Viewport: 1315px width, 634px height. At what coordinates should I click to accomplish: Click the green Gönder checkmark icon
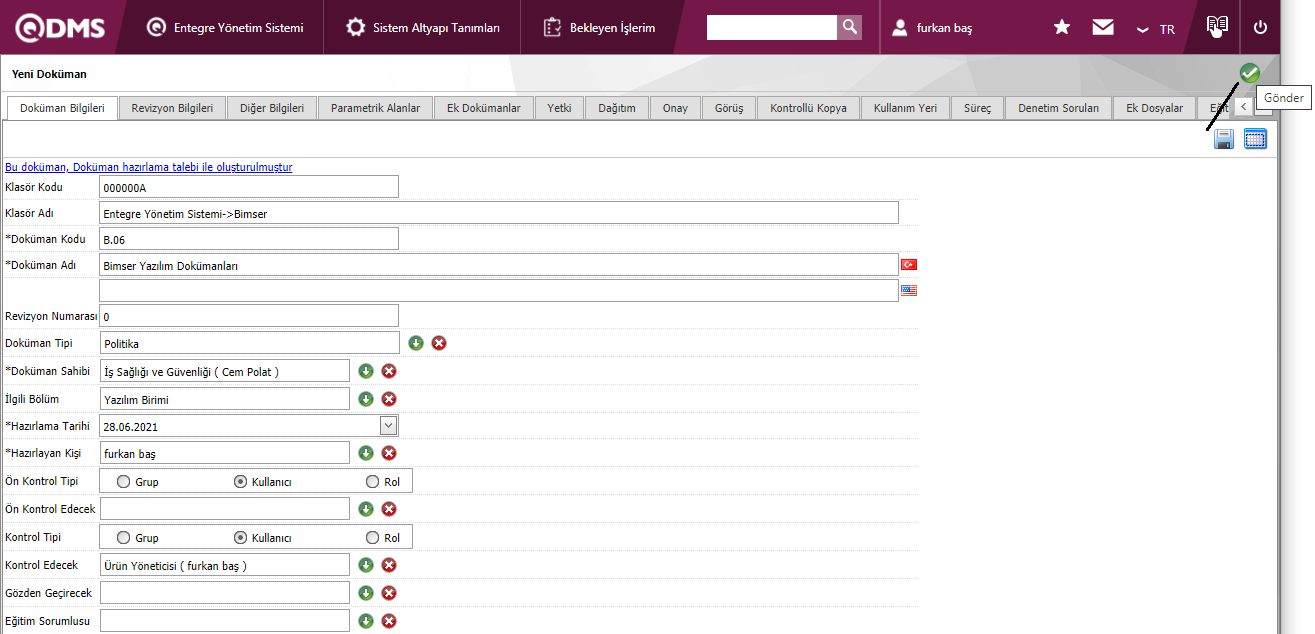pos(1249,73)
